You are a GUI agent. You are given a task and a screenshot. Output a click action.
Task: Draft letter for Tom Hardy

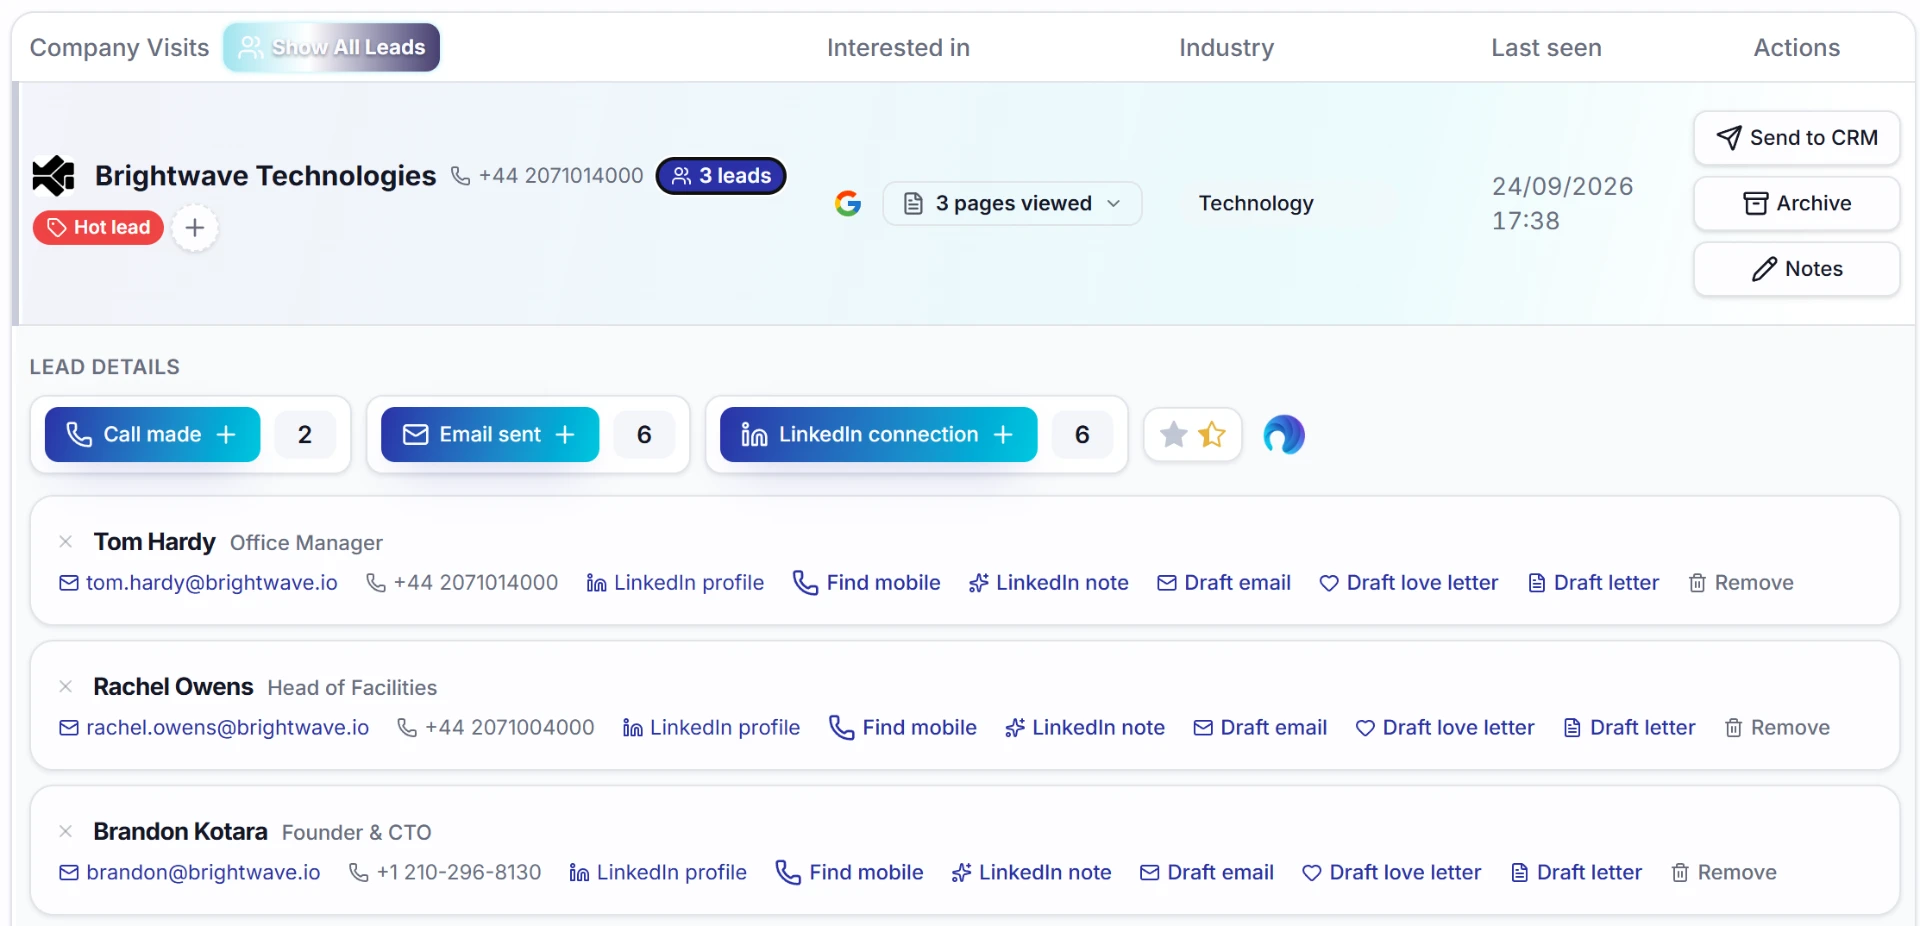[x=1594, y=583]
